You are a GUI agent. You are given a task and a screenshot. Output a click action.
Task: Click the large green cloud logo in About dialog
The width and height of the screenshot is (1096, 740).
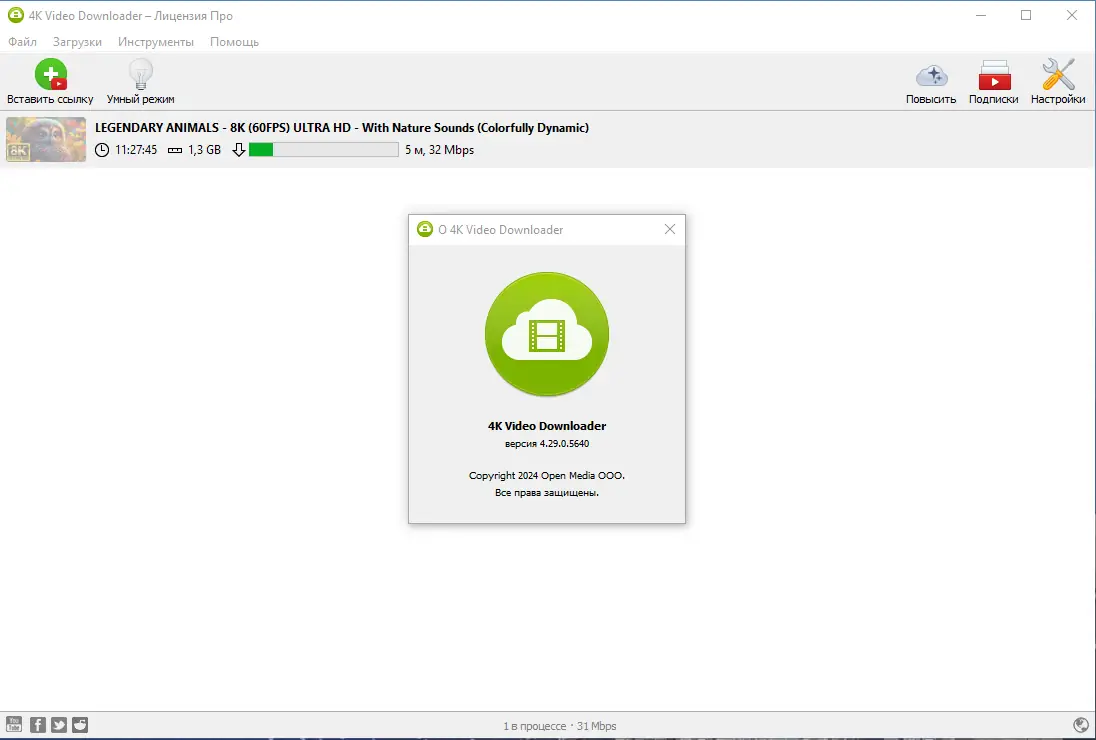(547, 334)
